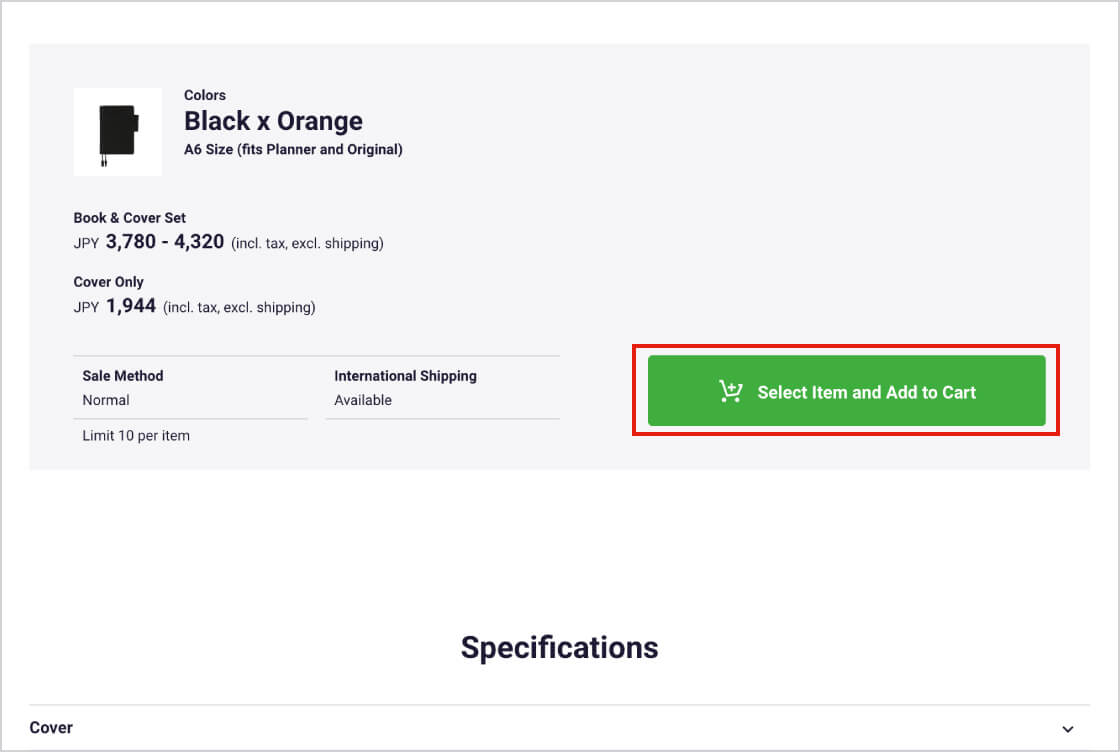Image resolution: width=1120 pixels, height=752 pixels.
Task: Click the Black x Orange title
Action: tap(273, 121)
